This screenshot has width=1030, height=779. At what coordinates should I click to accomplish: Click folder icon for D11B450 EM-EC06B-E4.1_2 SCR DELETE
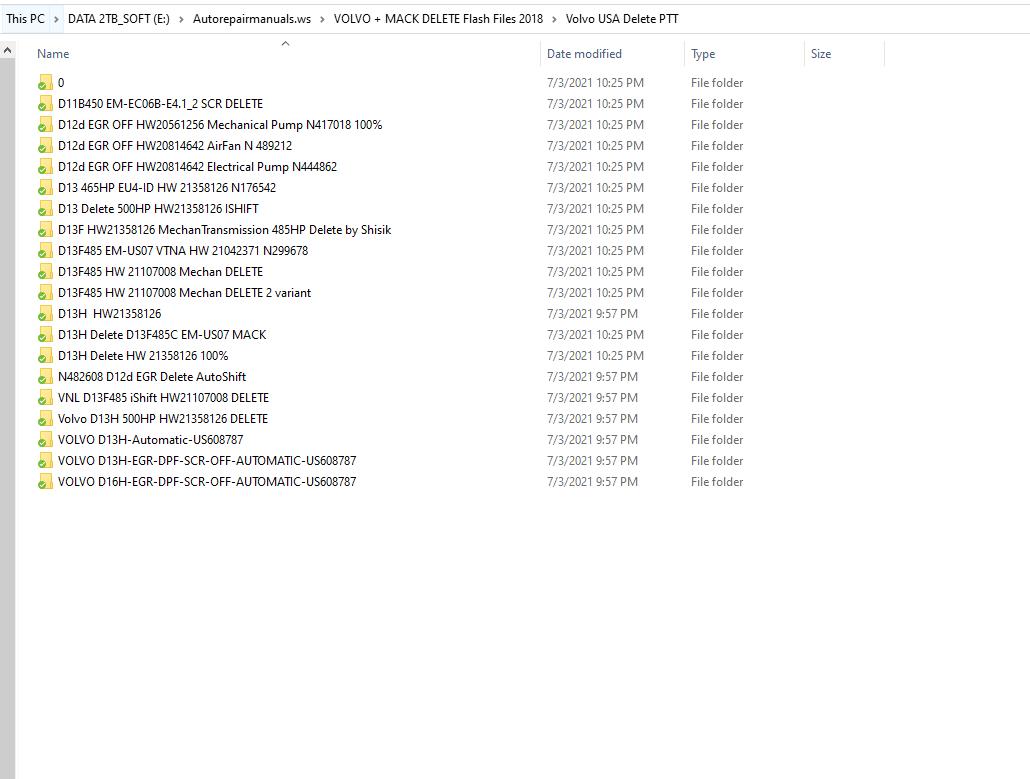45,104
